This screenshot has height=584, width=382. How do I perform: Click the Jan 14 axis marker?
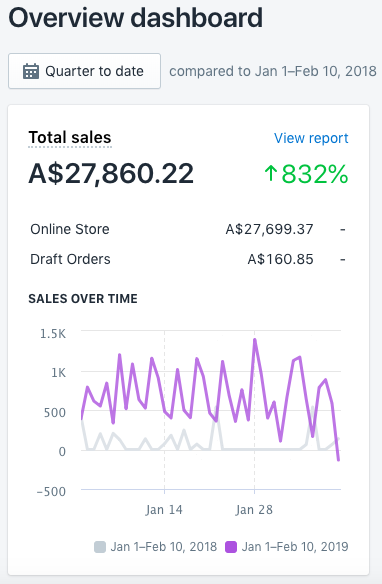164,510
